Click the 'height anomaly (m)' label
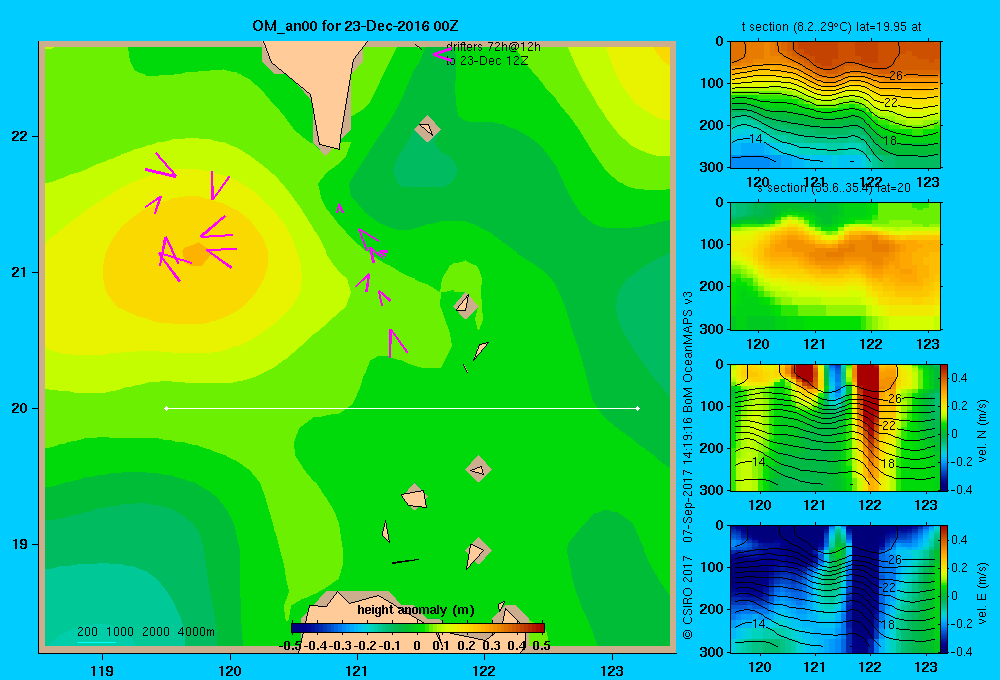Image resolution: width=1000 pixels, height=680 pixels. (416, 610)
